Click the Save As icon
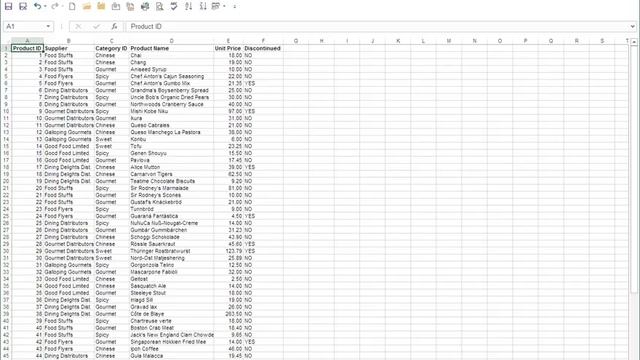This screenshot has width=640, height=360. click(23, 7)
